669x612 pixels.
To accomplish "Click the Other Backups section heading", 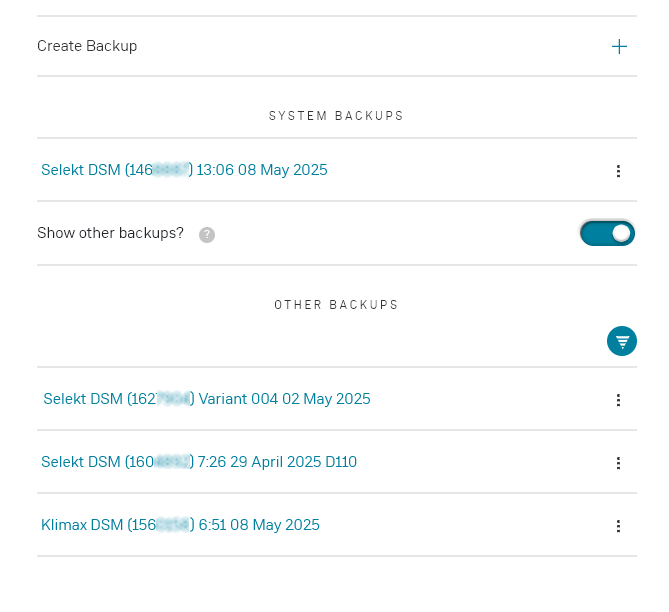I will [x=336, y=305].
